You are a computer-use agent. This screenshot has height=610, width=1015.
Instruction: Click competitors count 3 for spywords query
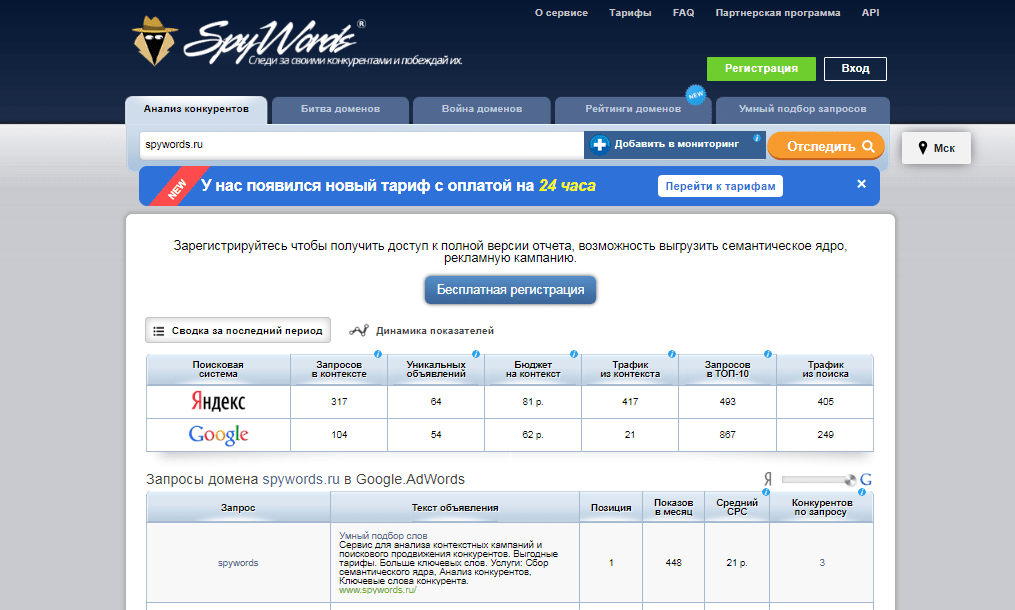pos(822,563)
